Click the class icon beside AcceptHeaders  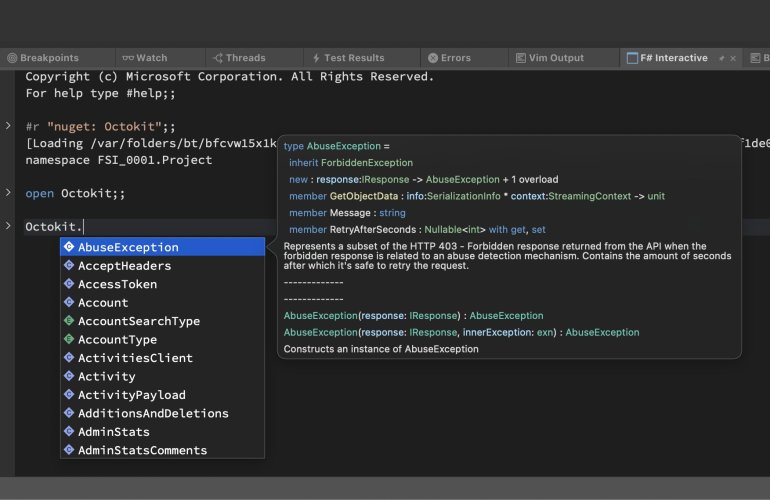[x=69, y=266]
